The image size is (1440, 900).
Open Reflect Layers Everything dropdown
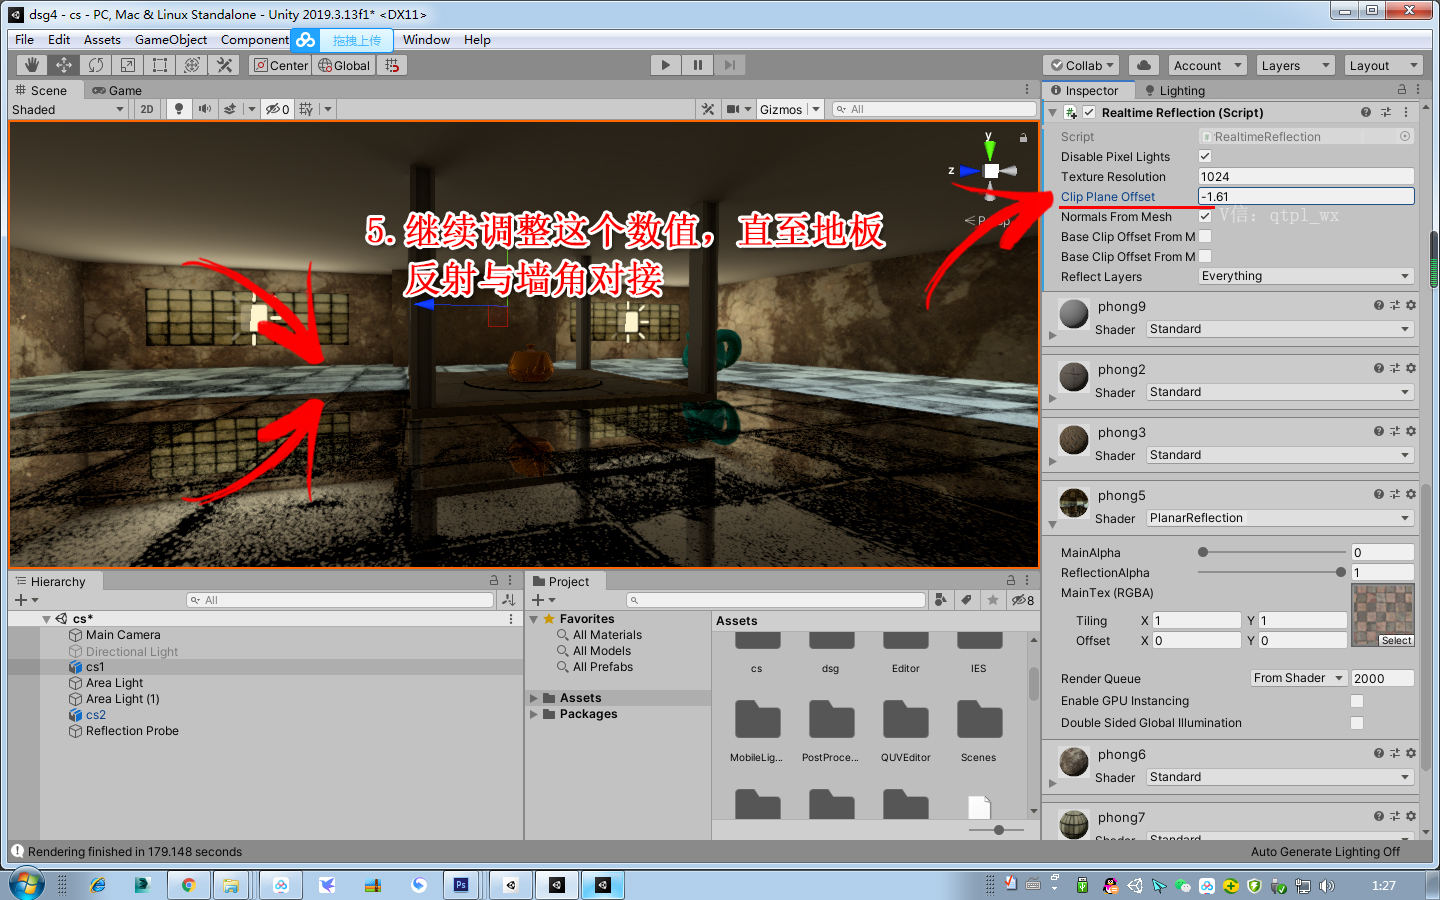point(1306,276)
